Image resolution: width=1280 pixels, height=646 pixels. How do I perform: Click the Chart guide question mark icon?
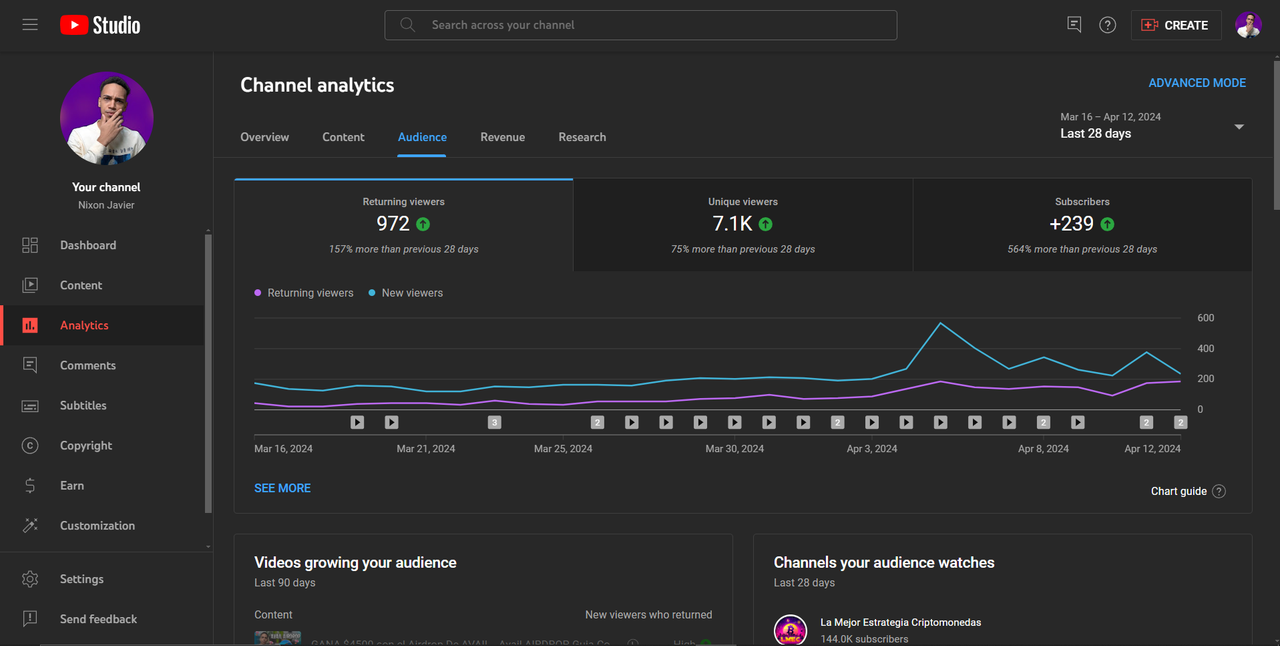click(x=1218, y=491)
